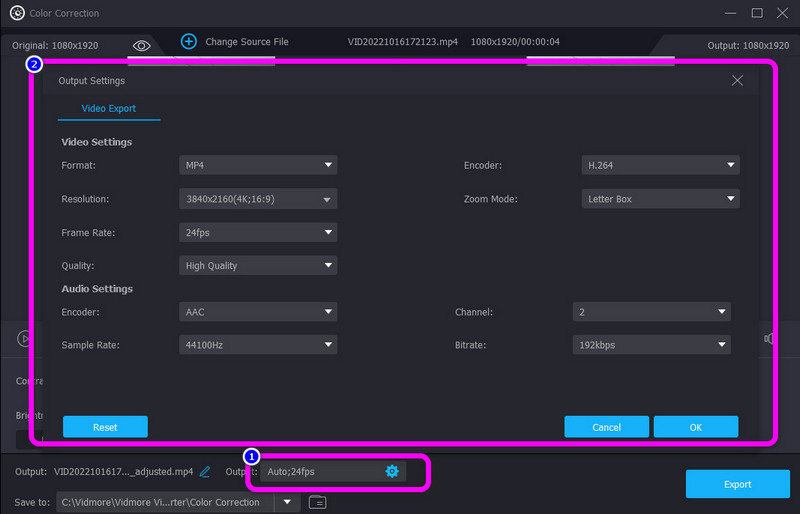Click the blue Export button

(x=737, y=484)
